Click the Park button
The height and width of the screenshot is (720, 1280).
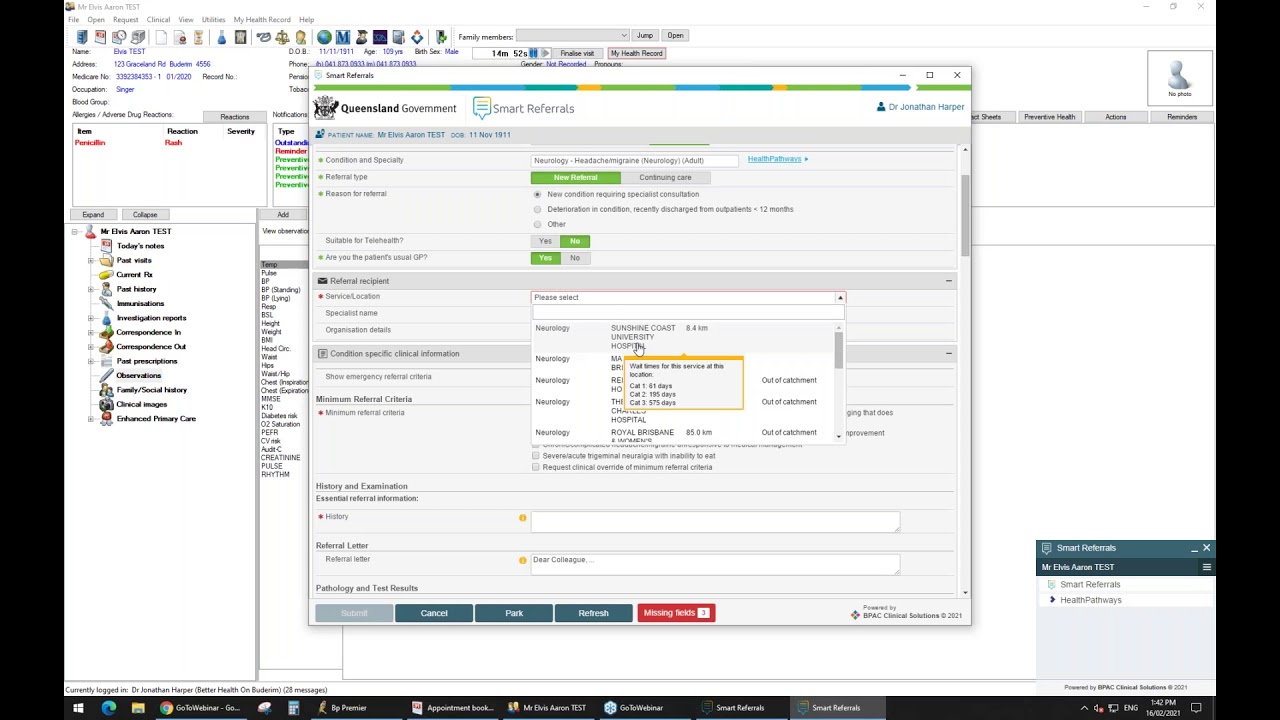point(514,613)
